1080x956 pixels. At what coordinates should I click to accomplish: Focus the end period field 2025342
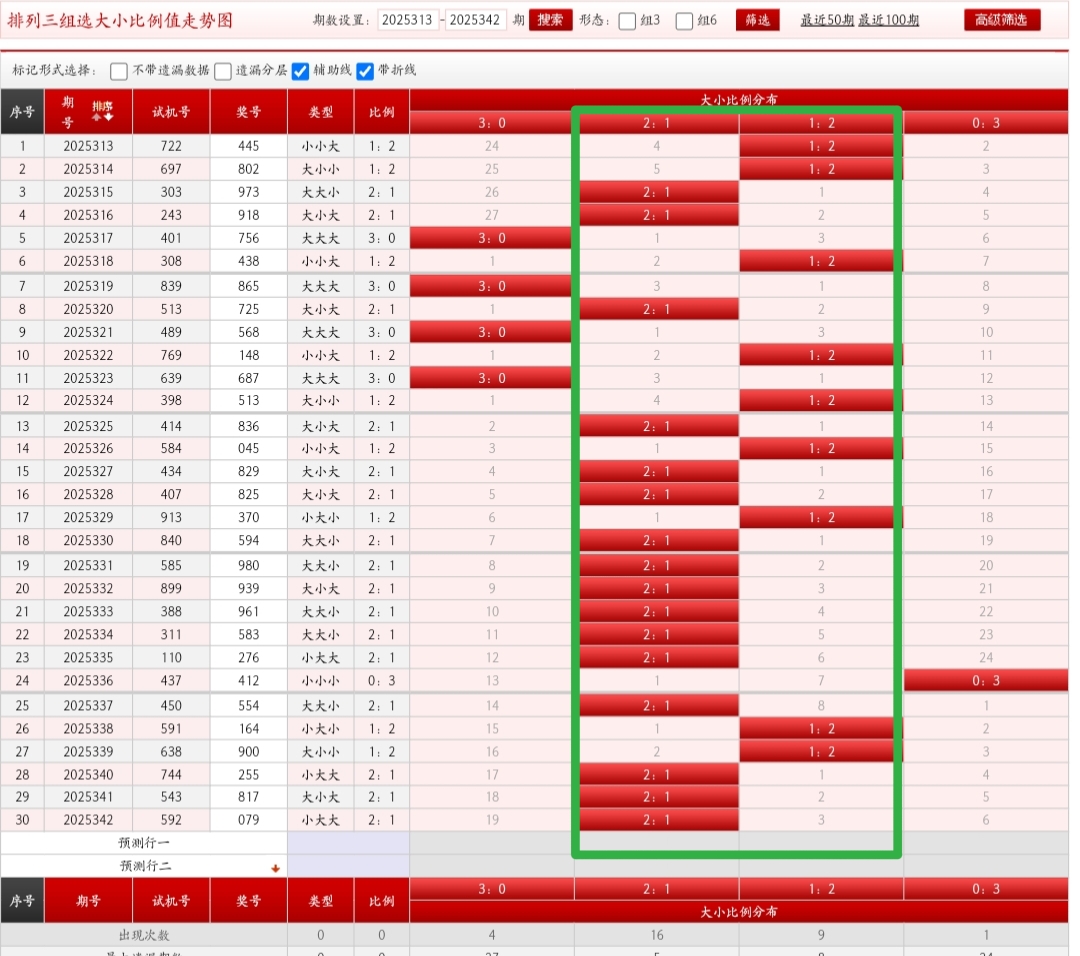pyautogui.click(x=475, y=20)
